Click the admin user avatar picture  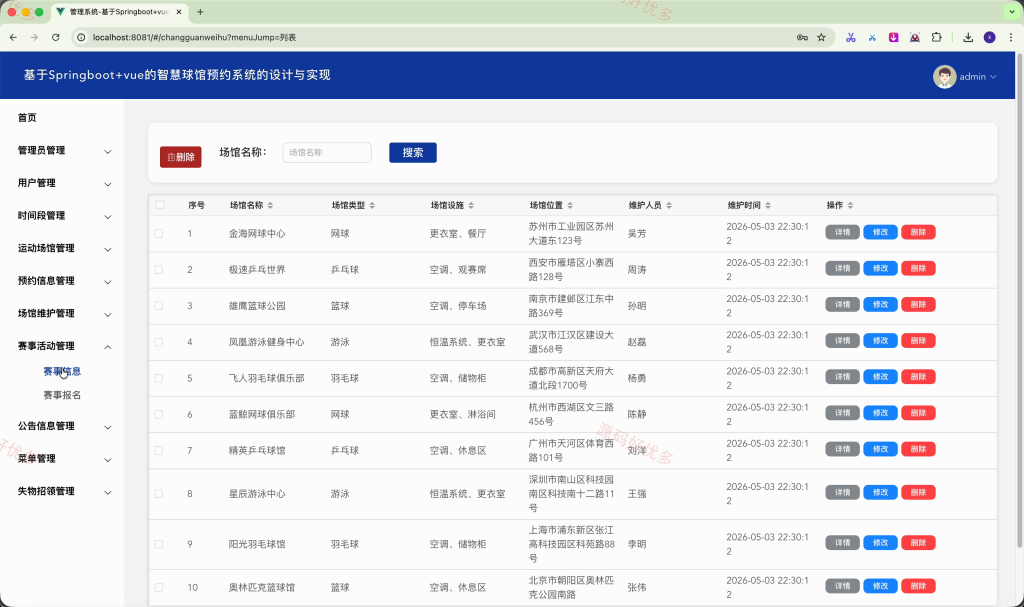[944, 76]
